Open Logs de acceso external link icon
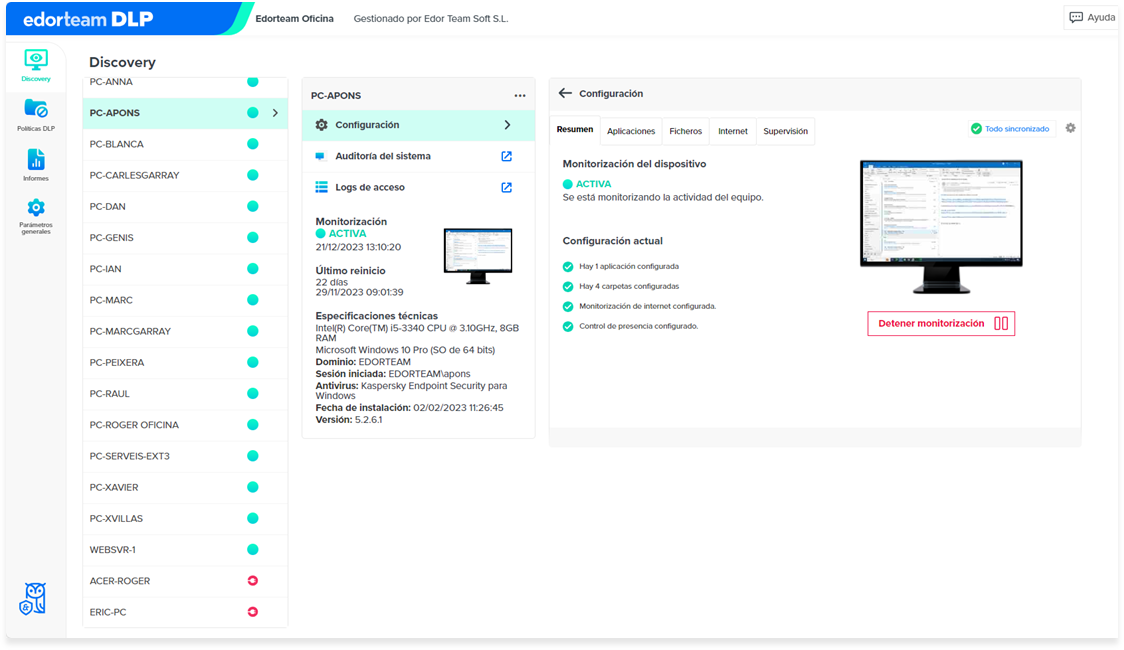Image resolution: width=1124 pixels, height=650 pixels. point(506,188)
